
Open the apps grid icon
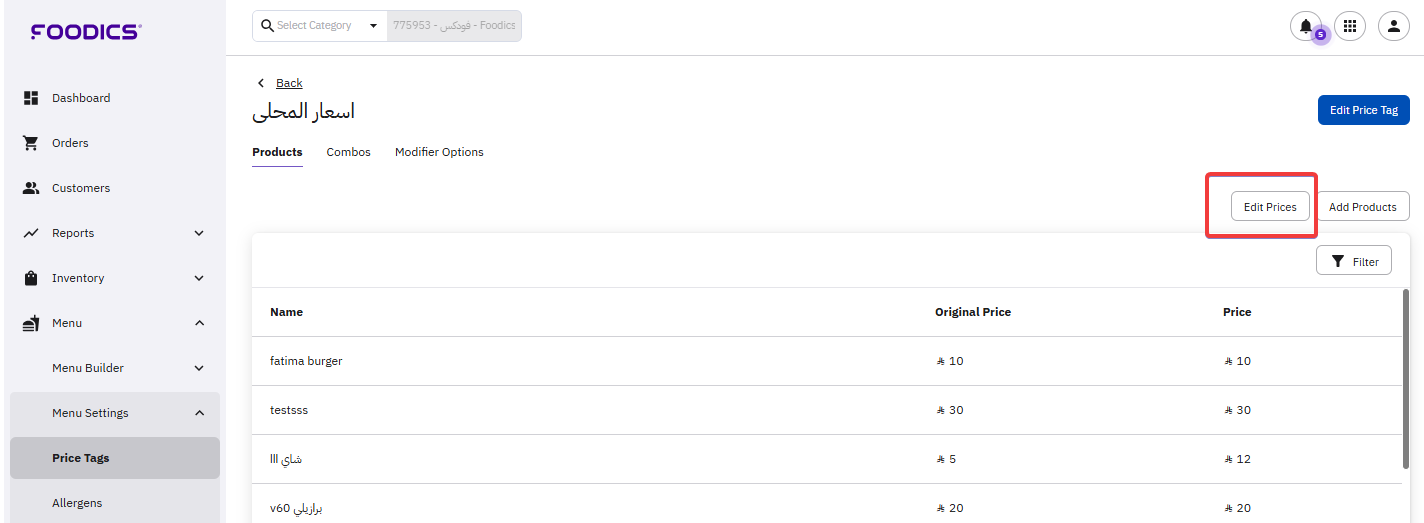[x=1350, y=26]
